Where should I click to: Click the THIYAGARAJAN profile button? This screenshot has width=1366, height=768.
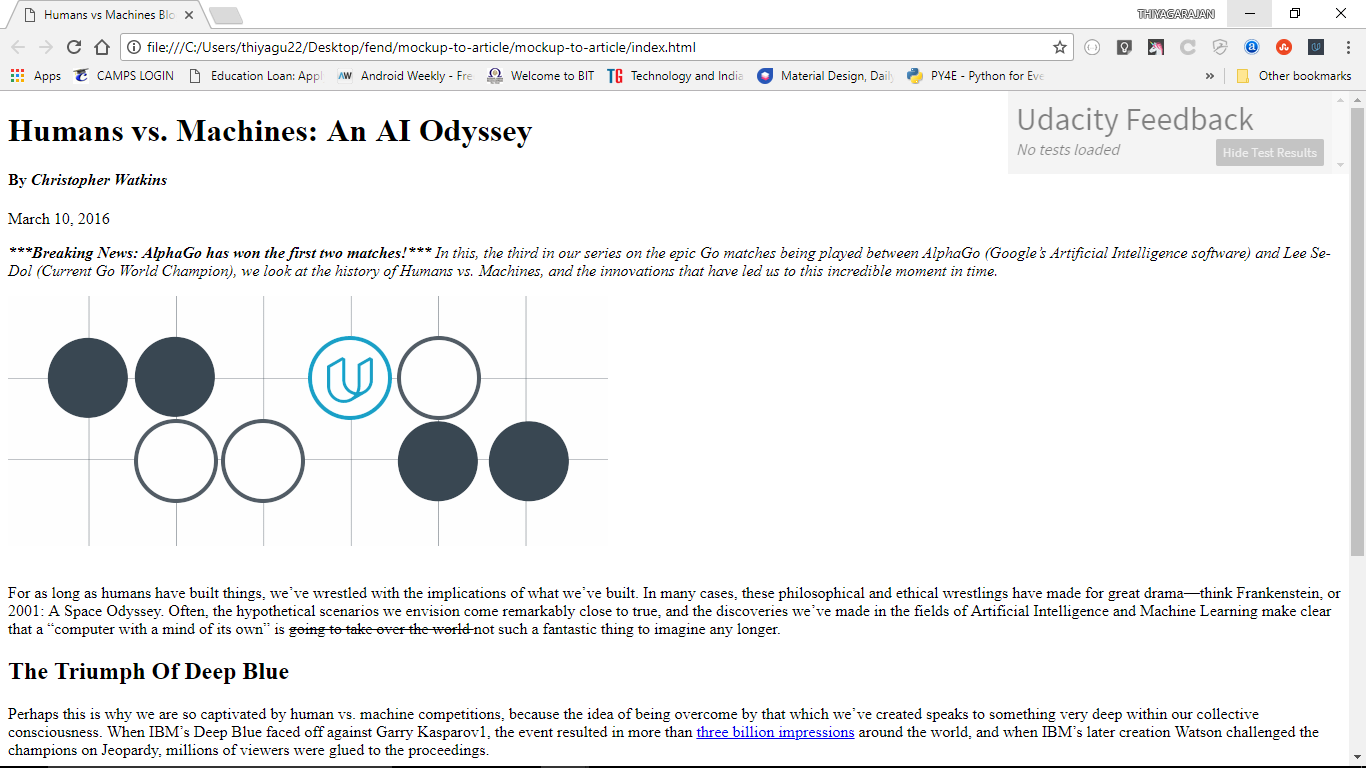1177,14
